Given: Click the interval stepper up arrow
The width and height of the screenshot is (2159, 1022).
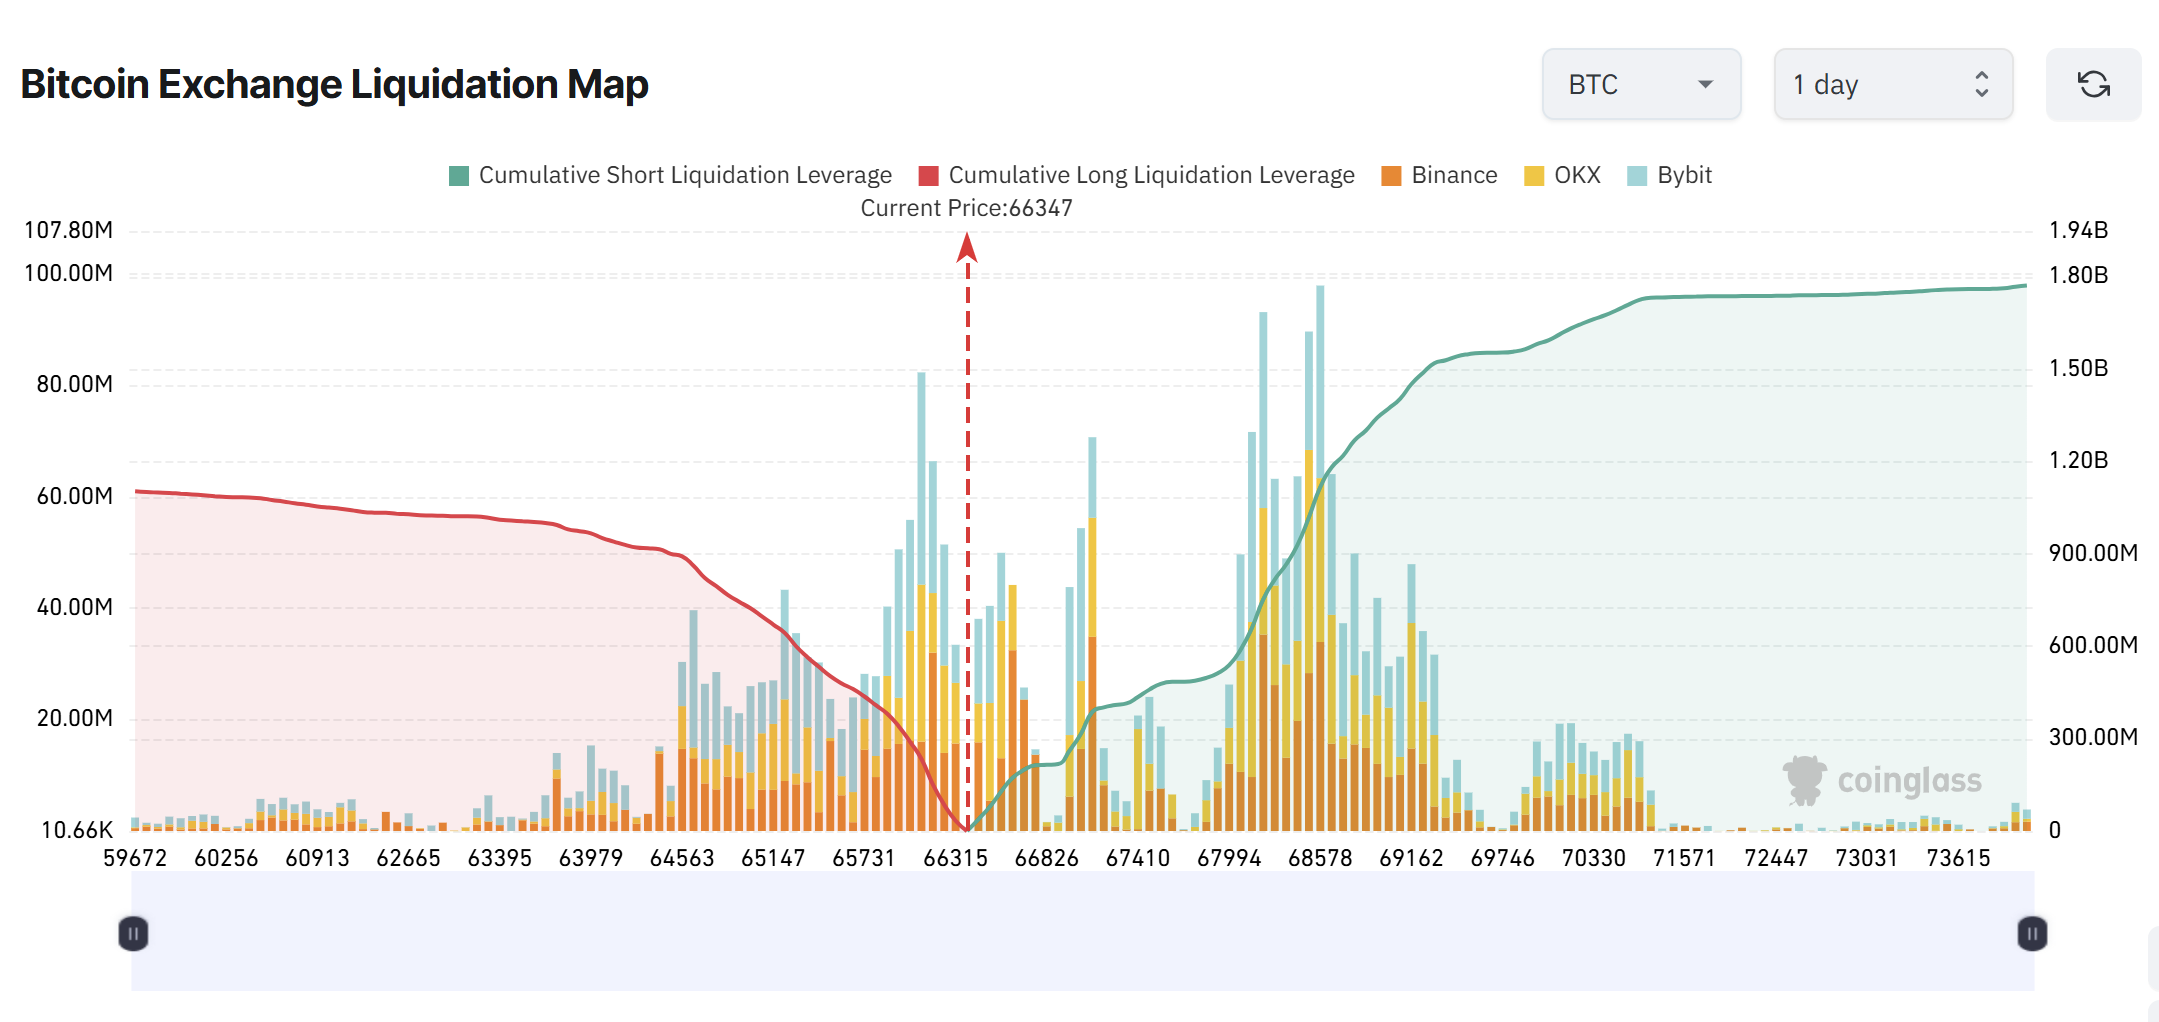Looking at the screenshot, I should 1981,76.
